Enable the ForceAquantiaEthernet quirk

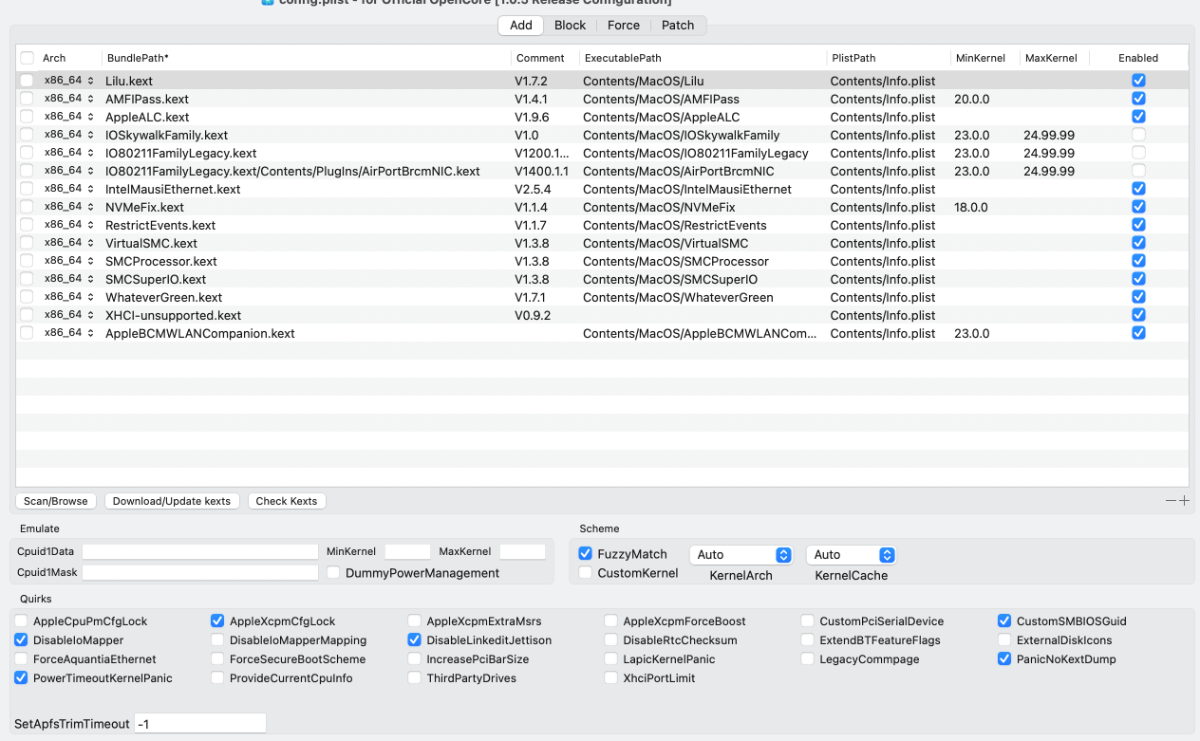coord(21,659)
